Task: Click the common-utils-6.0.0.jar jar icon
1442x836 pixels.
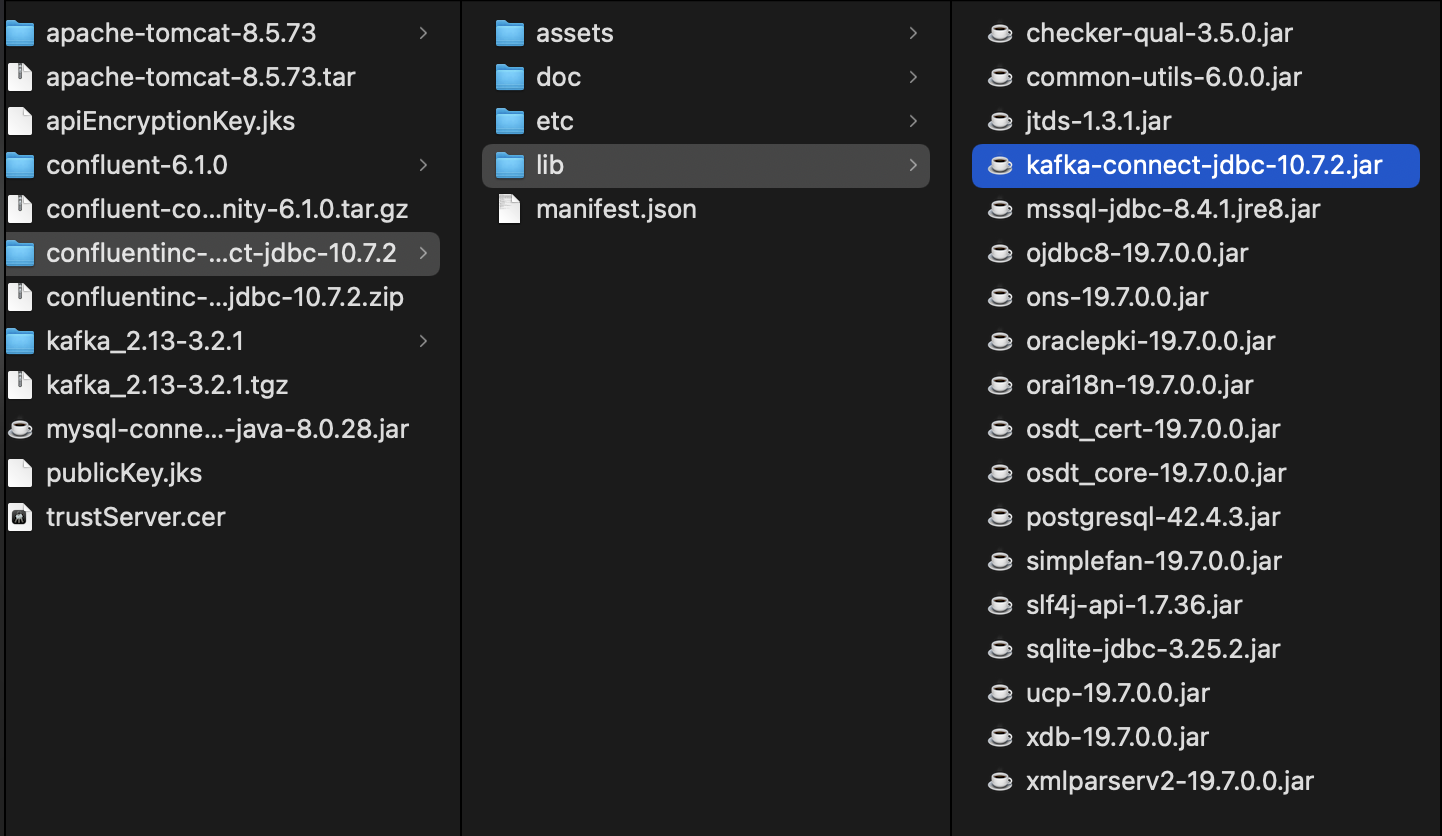Action: (x=1000, y=77)
